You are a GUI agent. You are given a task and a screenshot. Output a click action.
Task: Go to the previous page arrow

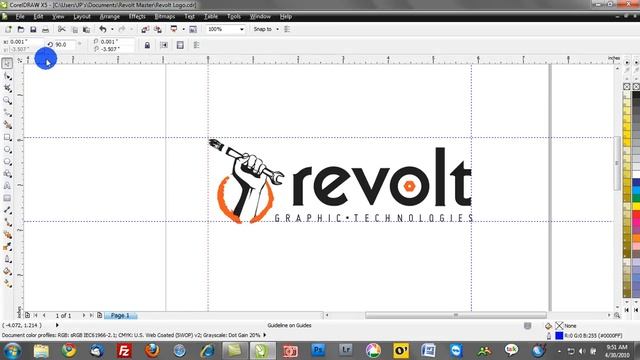[44, 316]
